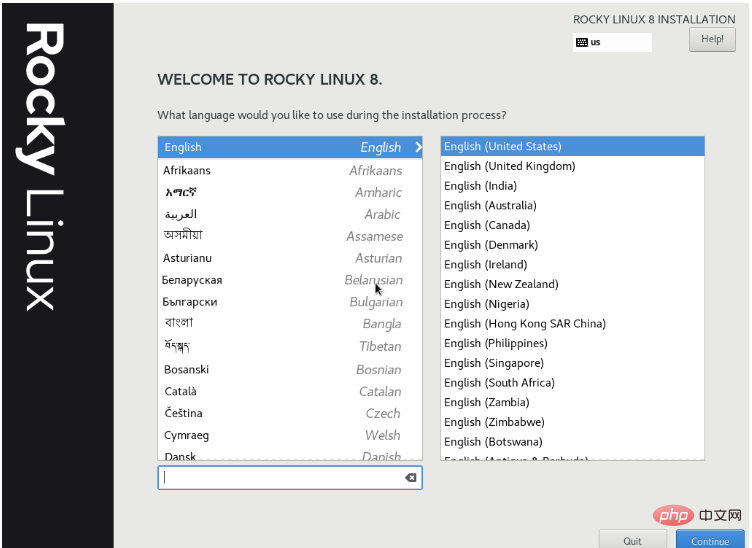Screen dimensions: 752x548
Task: Click the keyboard layout icon
Action: [x=582, y=43]
